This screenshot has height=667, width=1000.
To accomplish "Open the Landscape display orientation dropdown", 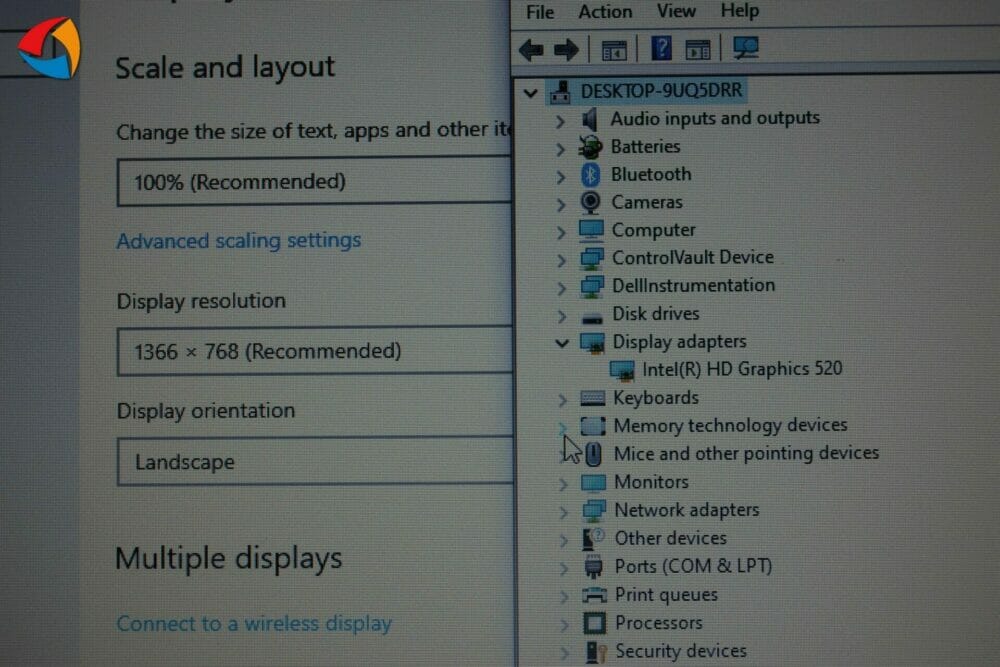I will (316, 462).
